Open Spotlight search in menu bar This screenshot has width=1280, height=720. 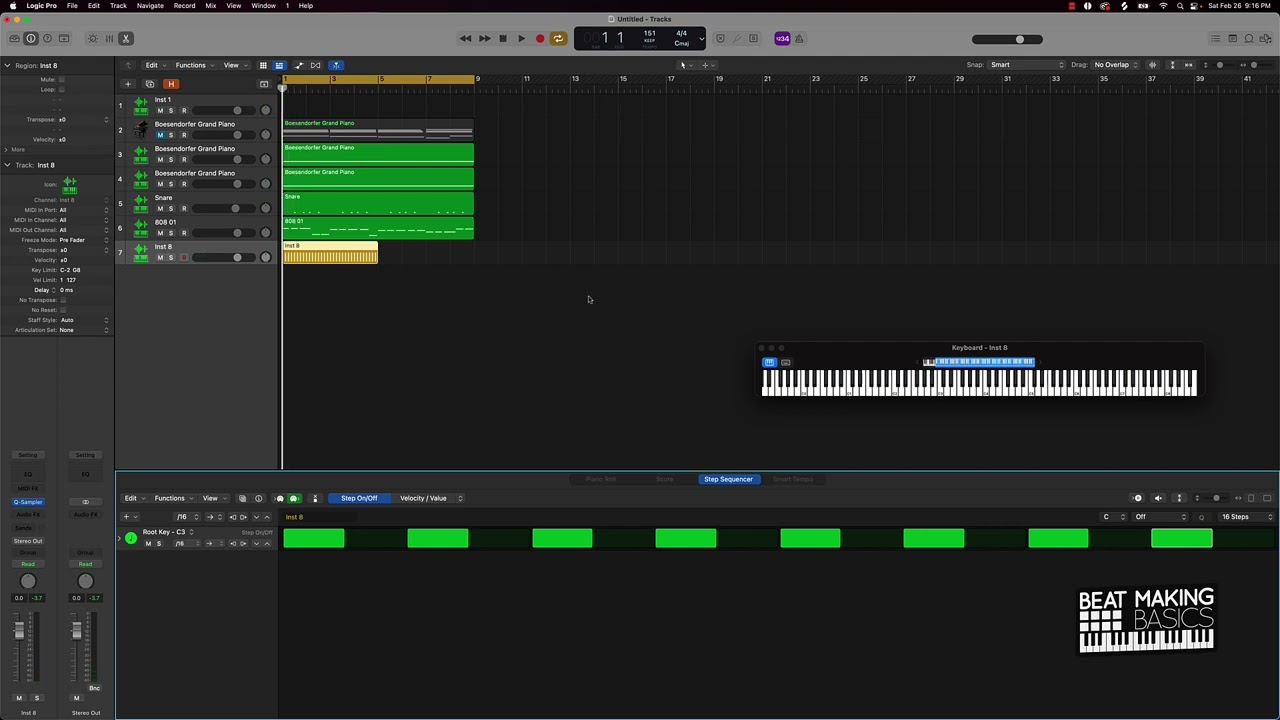[1180, 6]
